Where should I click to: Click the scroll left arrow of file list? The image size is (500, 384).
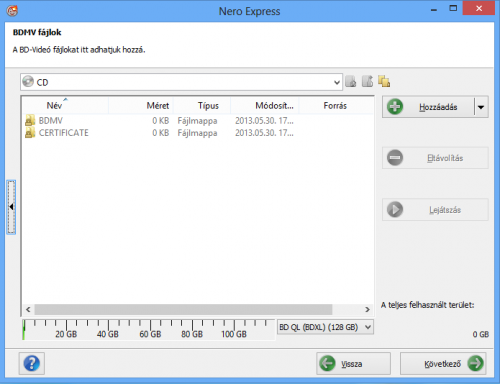coord(28,309)
